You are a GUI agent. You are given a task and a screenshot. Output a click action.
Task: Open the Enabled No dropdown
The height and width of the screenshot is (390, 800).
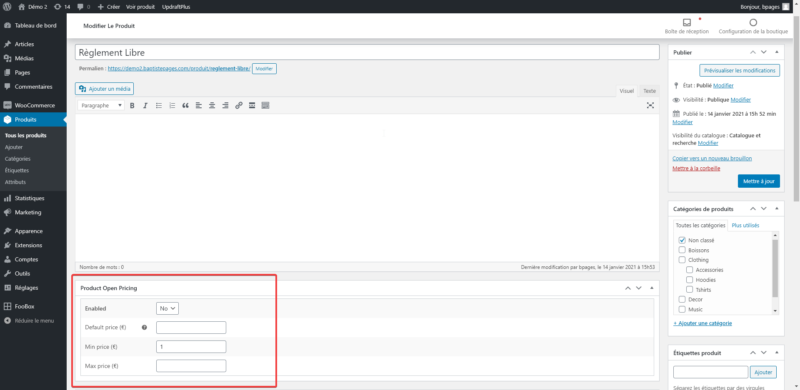click(167, 308)
